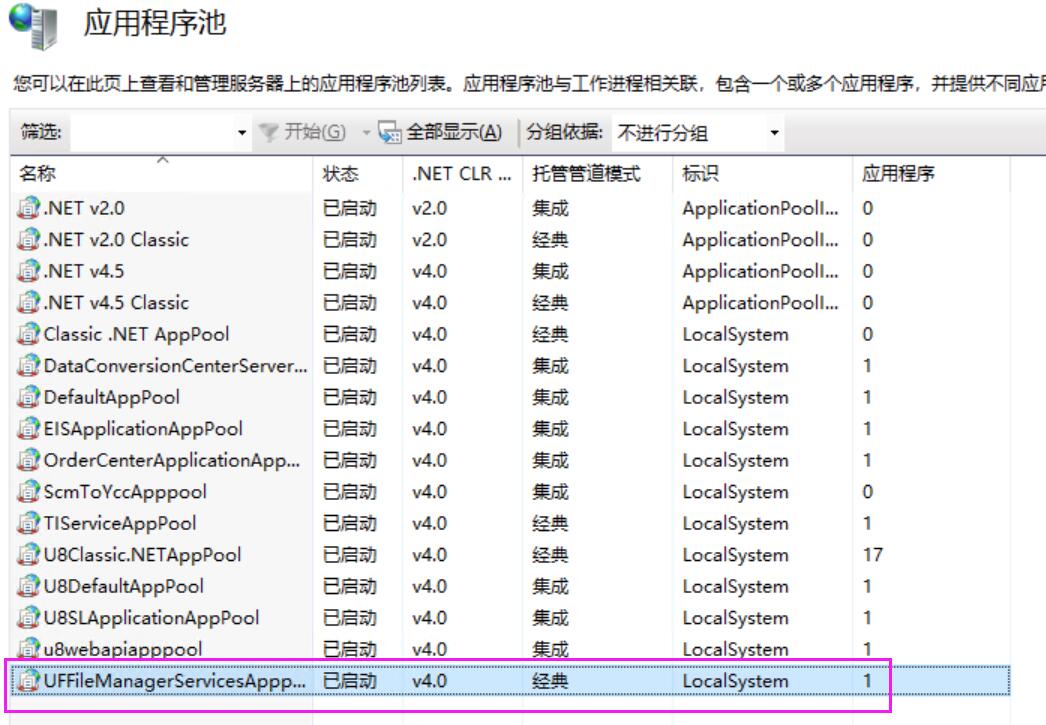
Task: Click the .NET v2.0 app pool icon
Action: 28,209
